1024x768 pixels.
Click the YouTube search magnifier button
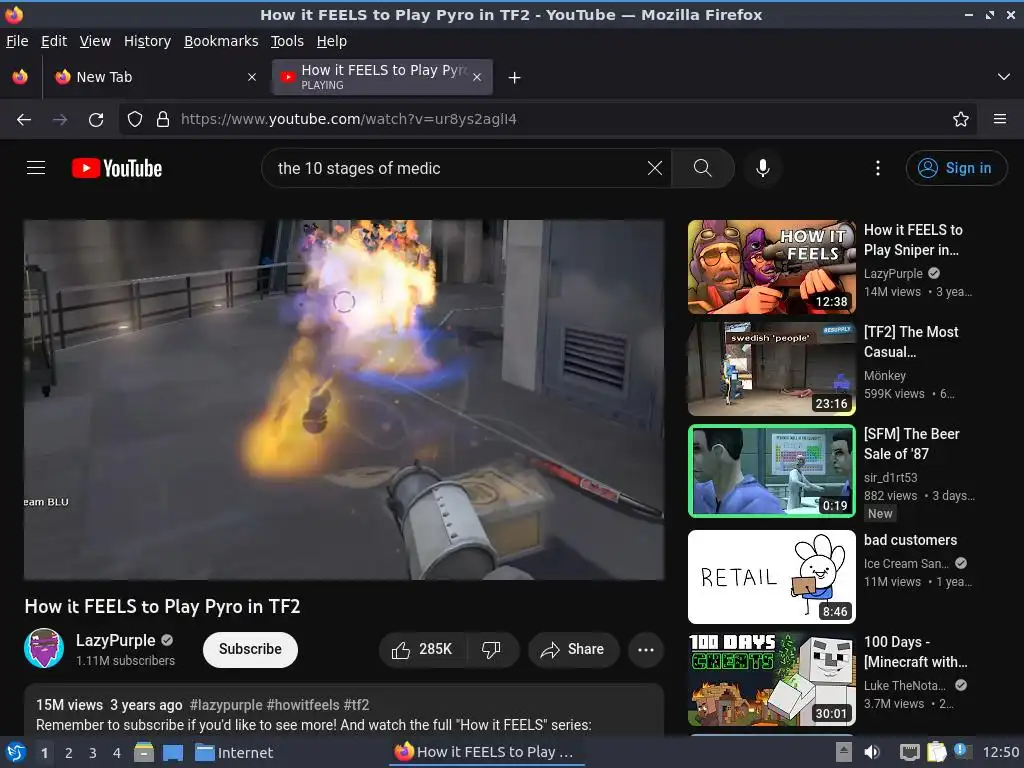703,168
